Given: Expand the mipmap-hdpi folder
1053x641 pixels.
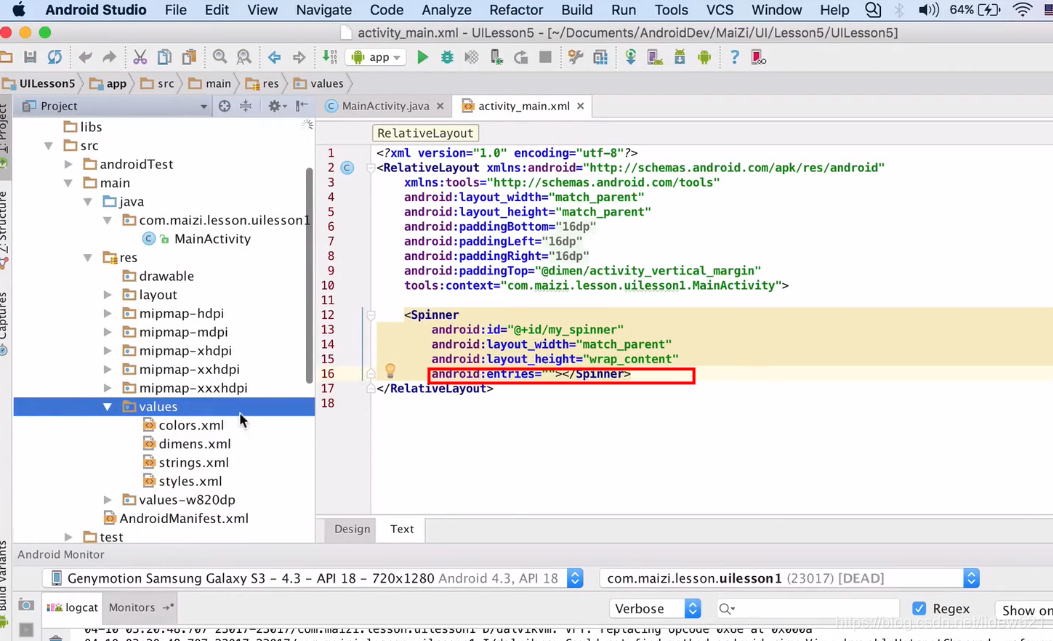Looking at the screenshot, I should (x=107, y=314).
